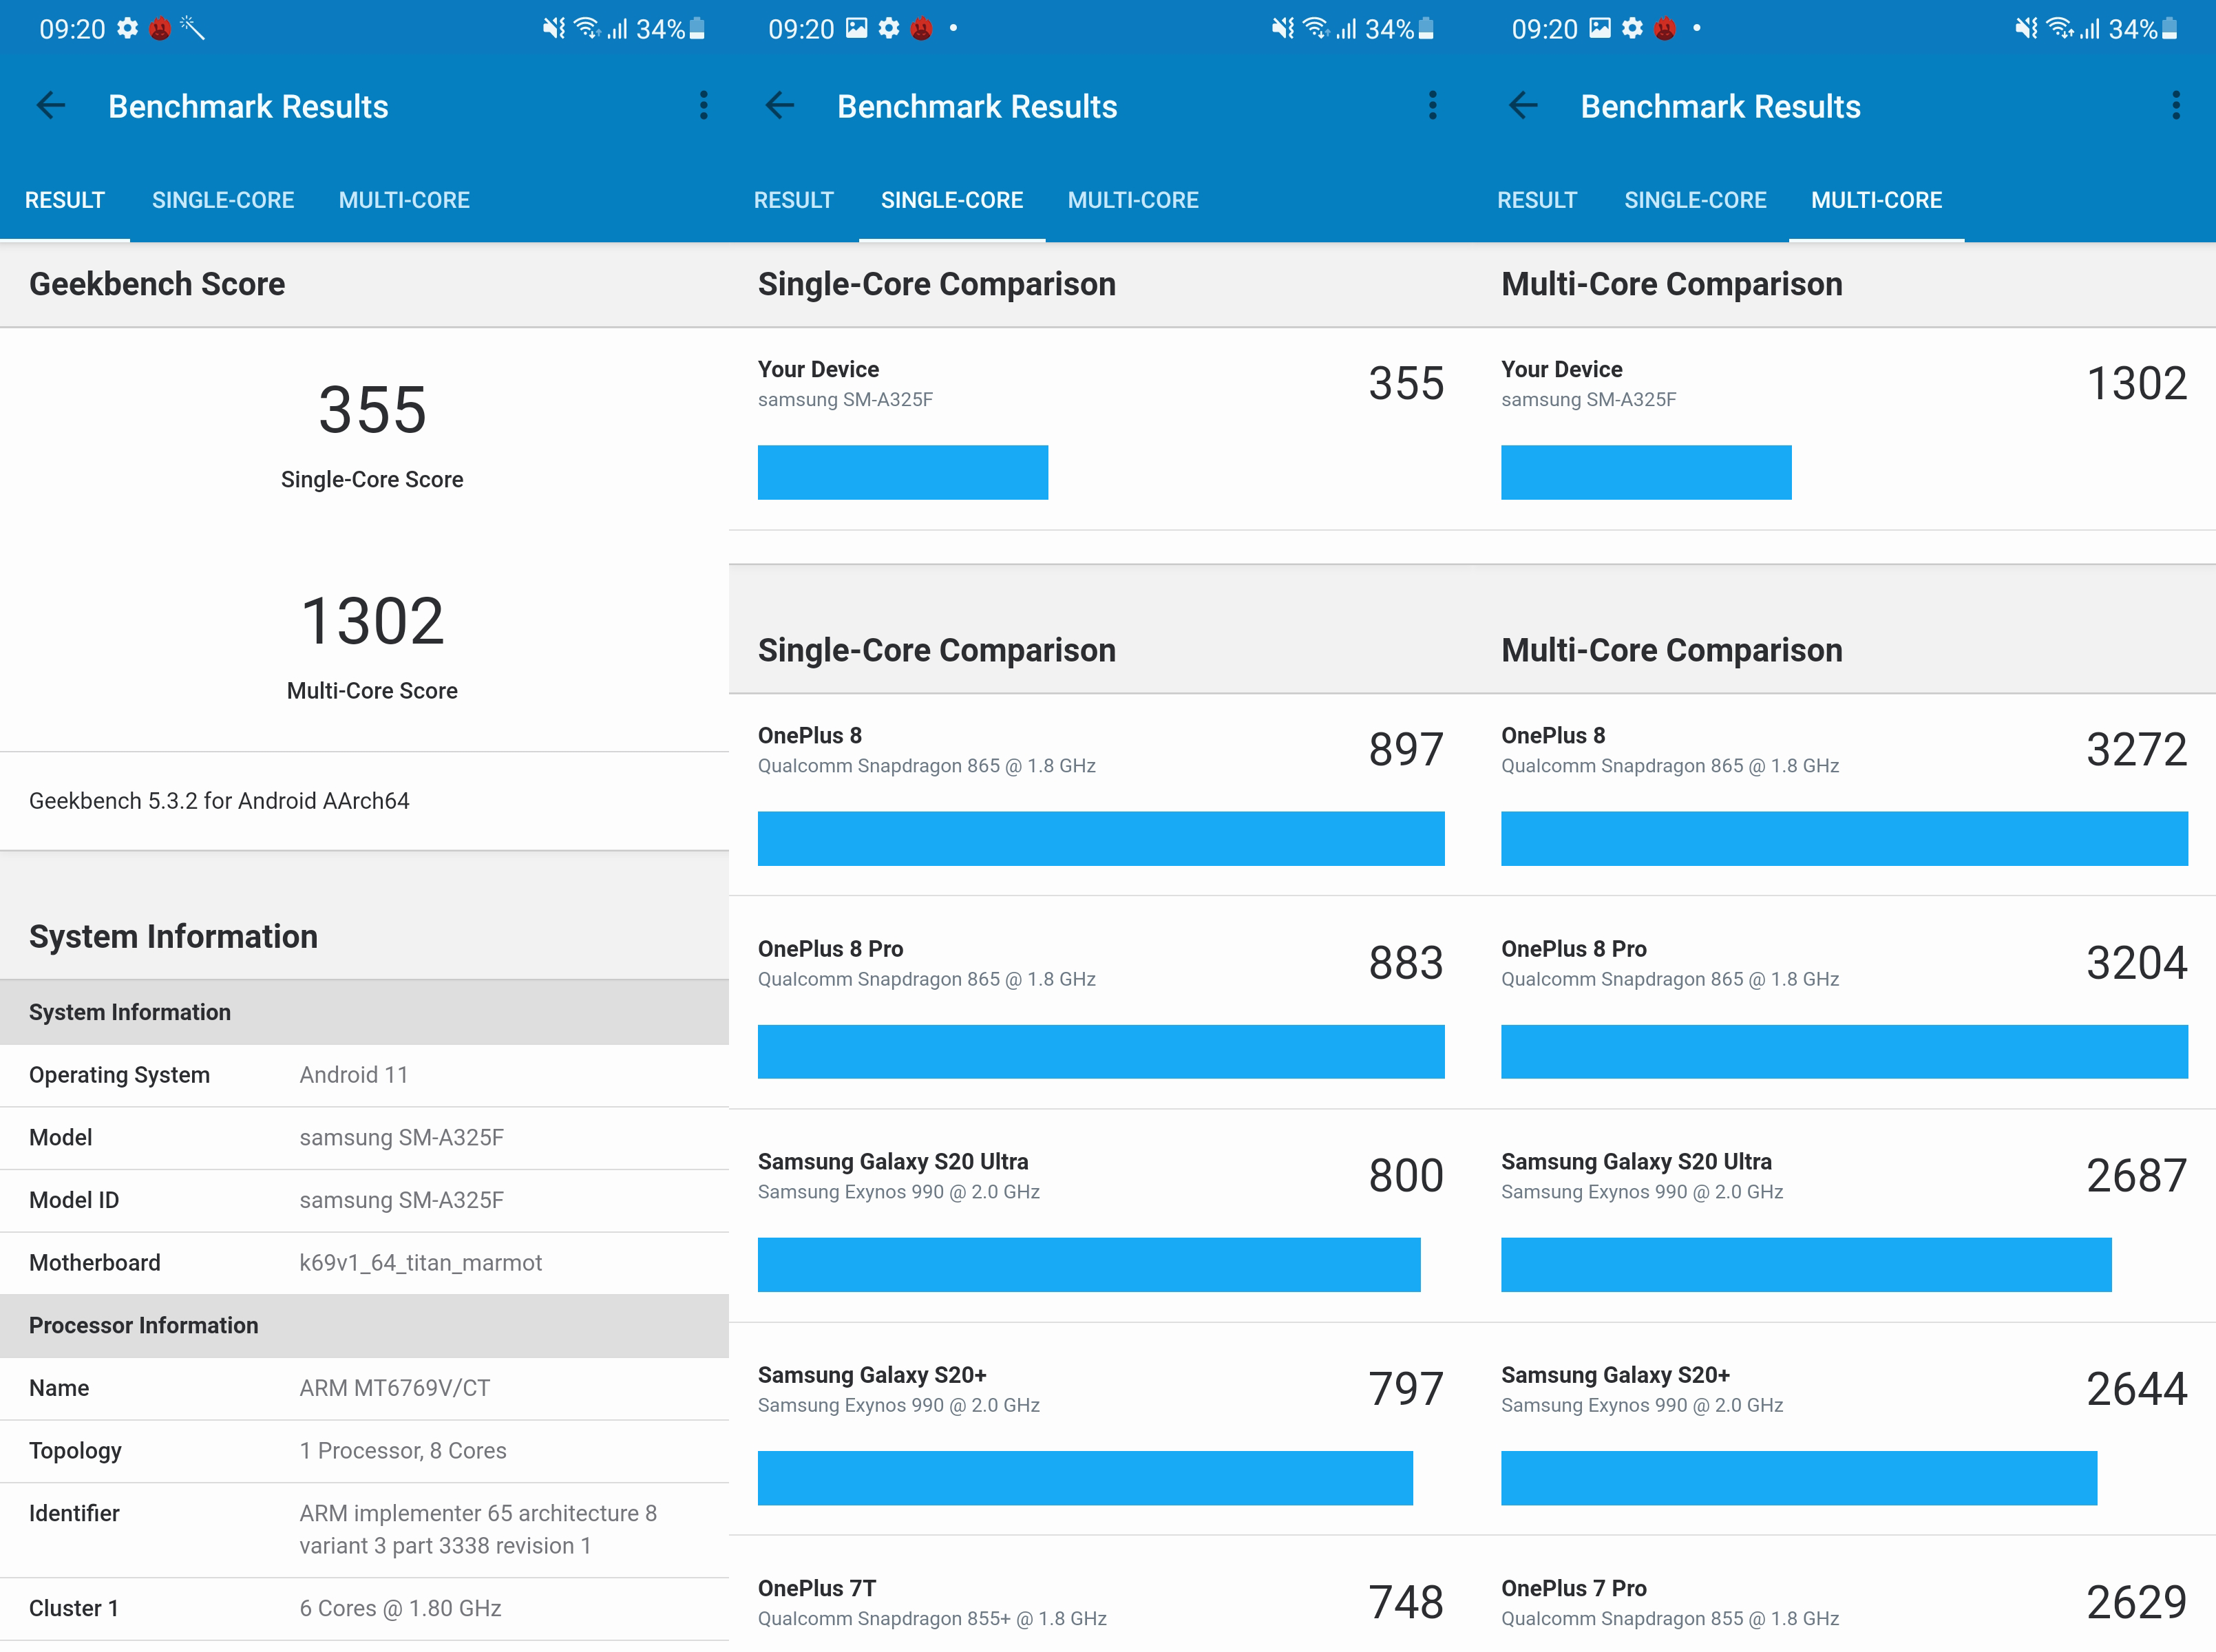Tap back arrow in middle Single-Core screen

point(780,106)
